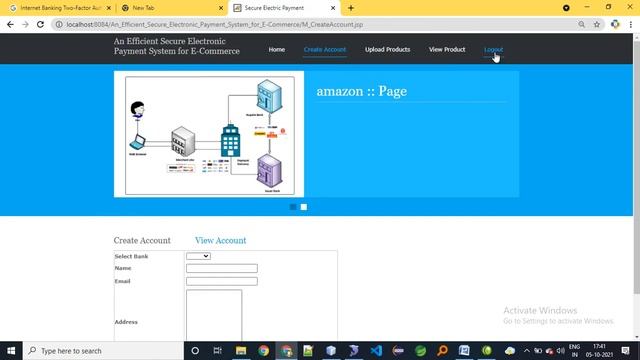Open Cortana circle icon on taskbar
The image size is (640, 360).
point(195,351)
